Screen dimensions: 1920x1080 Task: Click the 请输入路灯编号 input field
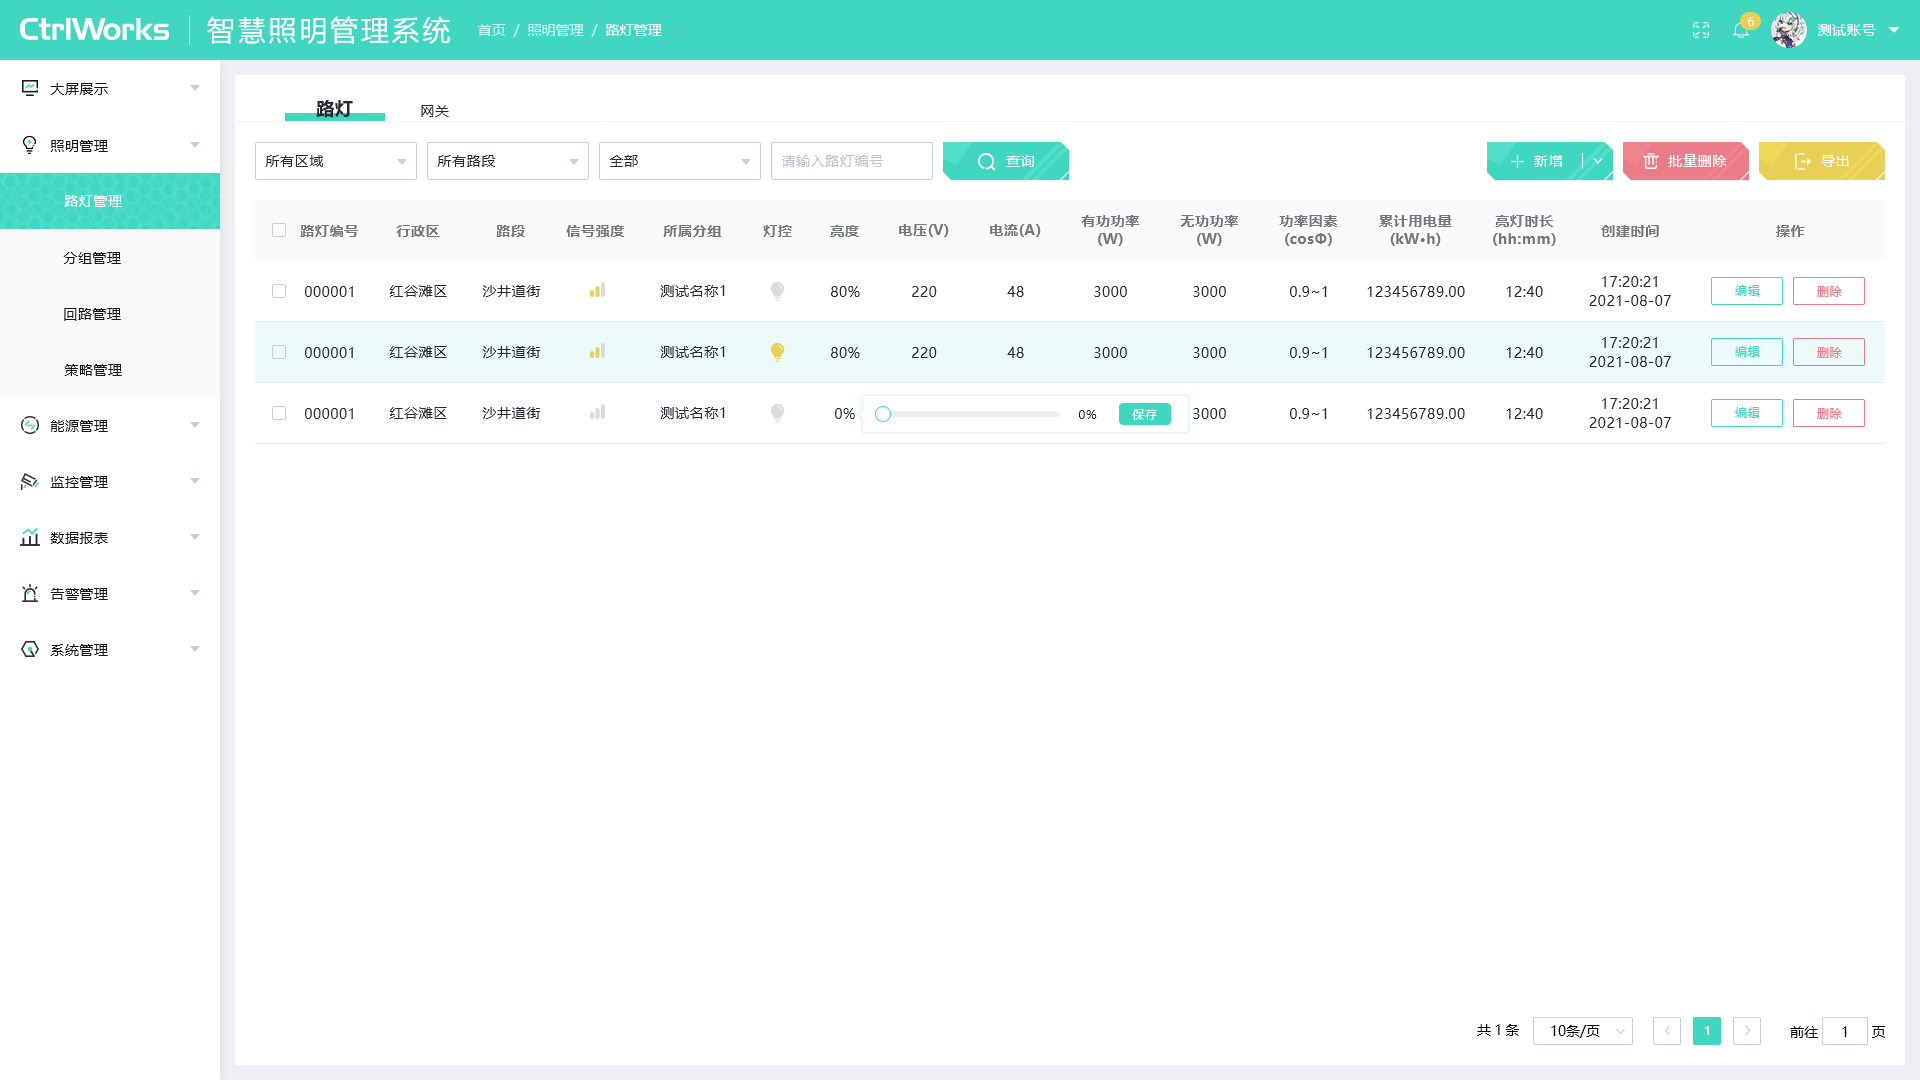852,161
